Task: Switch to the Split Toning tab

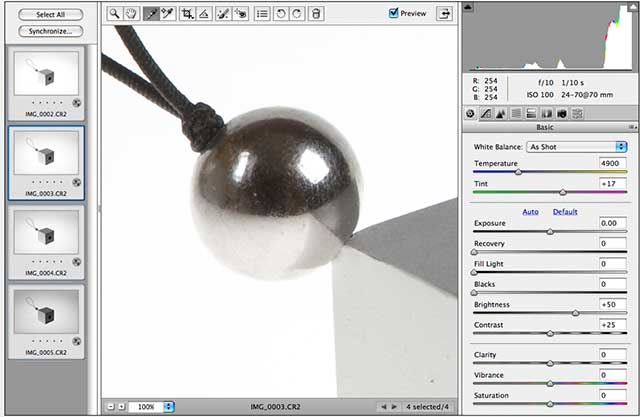Action: click(531, 113)
